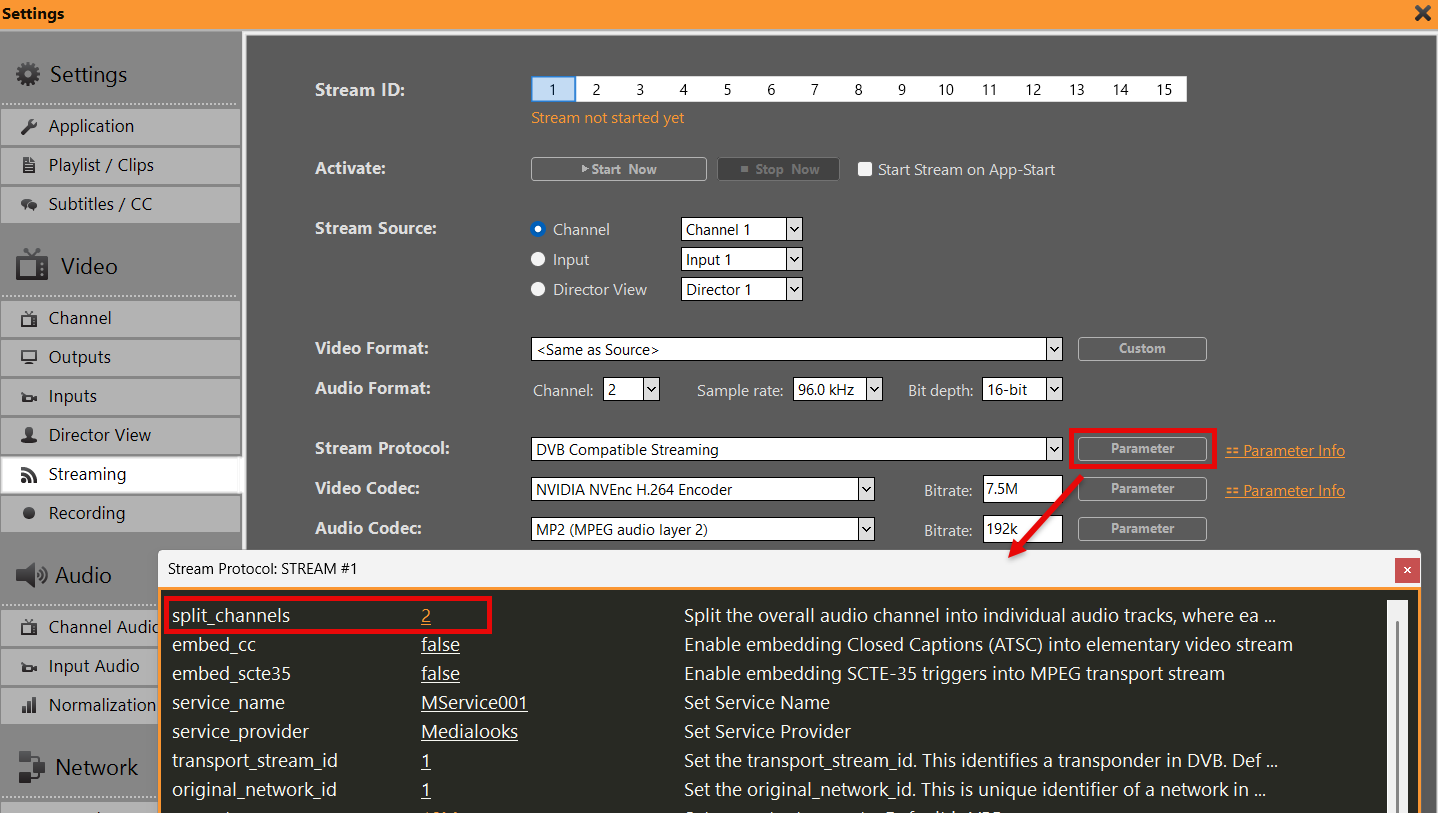Click the Outputs monitor icon
This screenshot has height=813, width=1438.
pyautogui.click(x=29, y=358)
